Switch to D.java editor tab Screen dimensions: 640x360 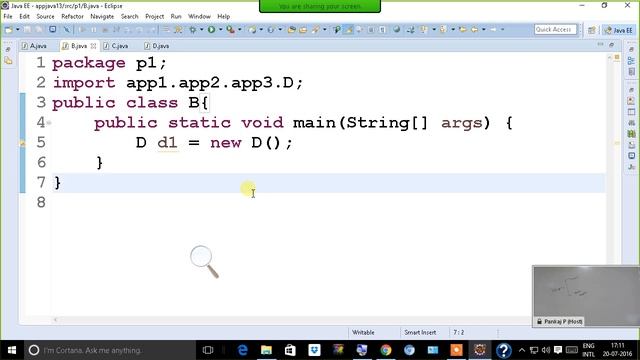[x=157, y=46]
